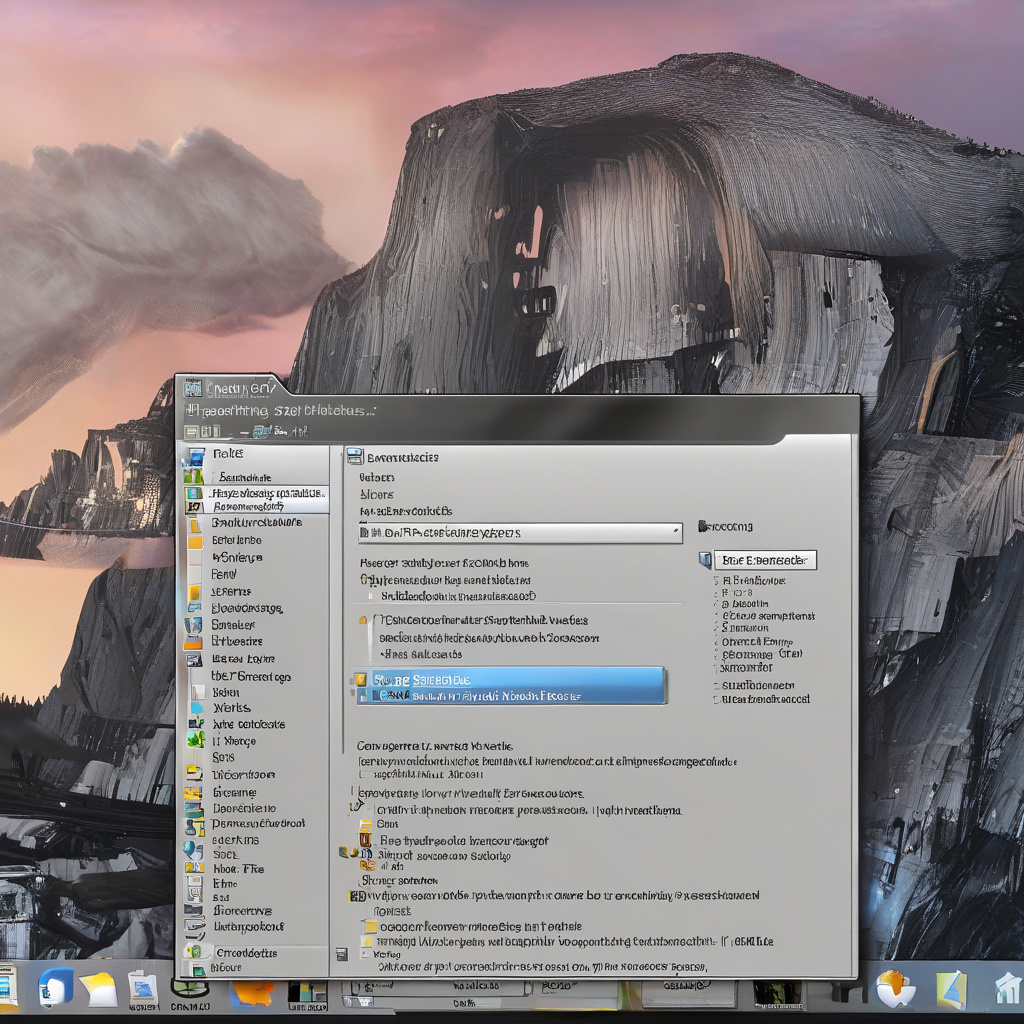Click the blue book icon next to the white button
Viewport: 1024px width, 1024px height.
coord(705,560)
